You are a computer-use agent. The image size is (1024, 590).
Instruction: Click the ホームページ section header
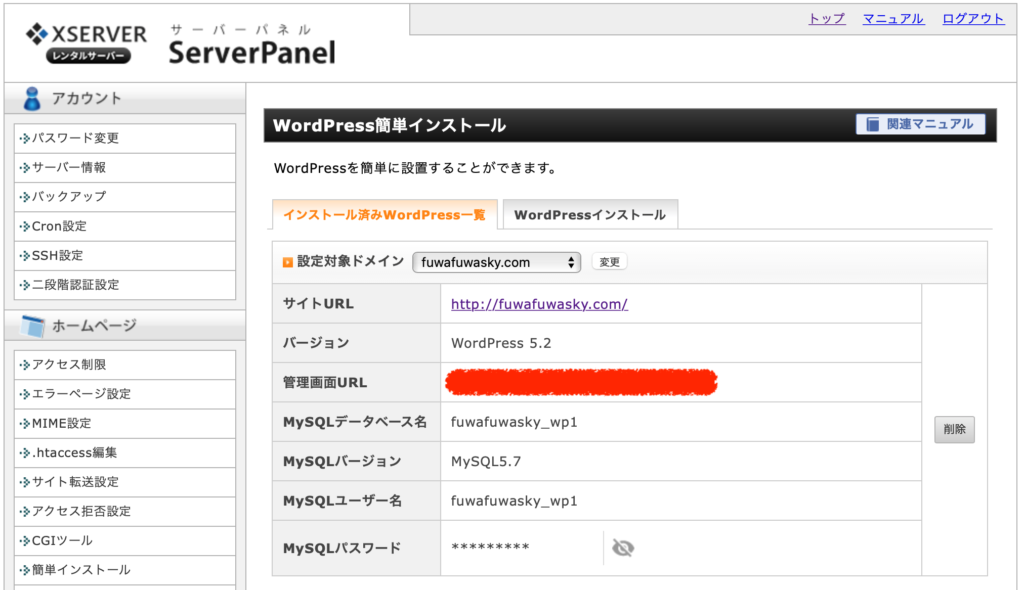point(125,325)
